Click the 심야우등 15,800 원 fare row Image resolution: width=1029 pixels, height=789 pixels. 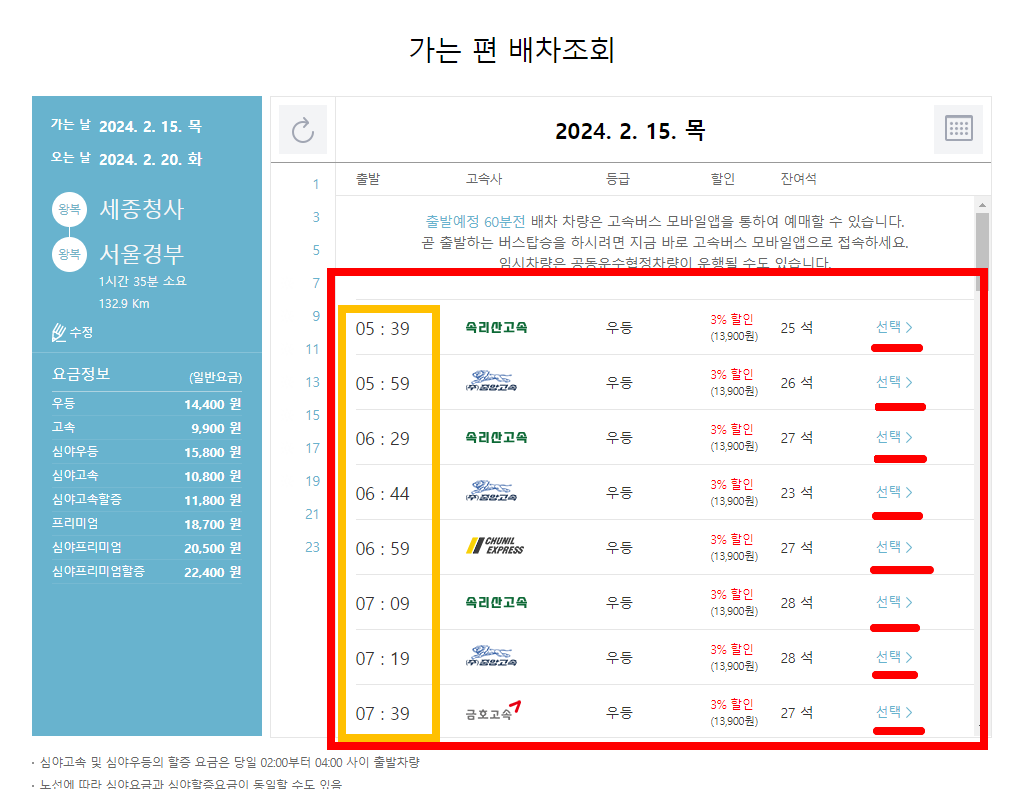(146, 452)
